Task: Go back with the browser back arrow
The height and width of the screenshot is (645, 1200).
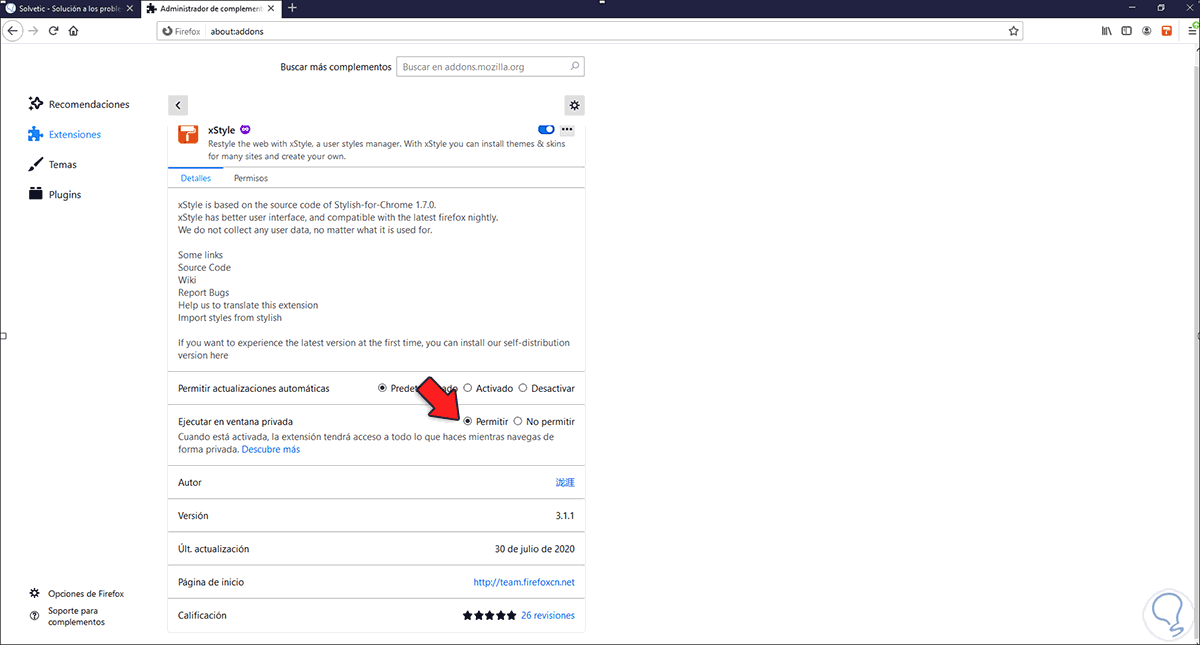Action: point(13,31)
